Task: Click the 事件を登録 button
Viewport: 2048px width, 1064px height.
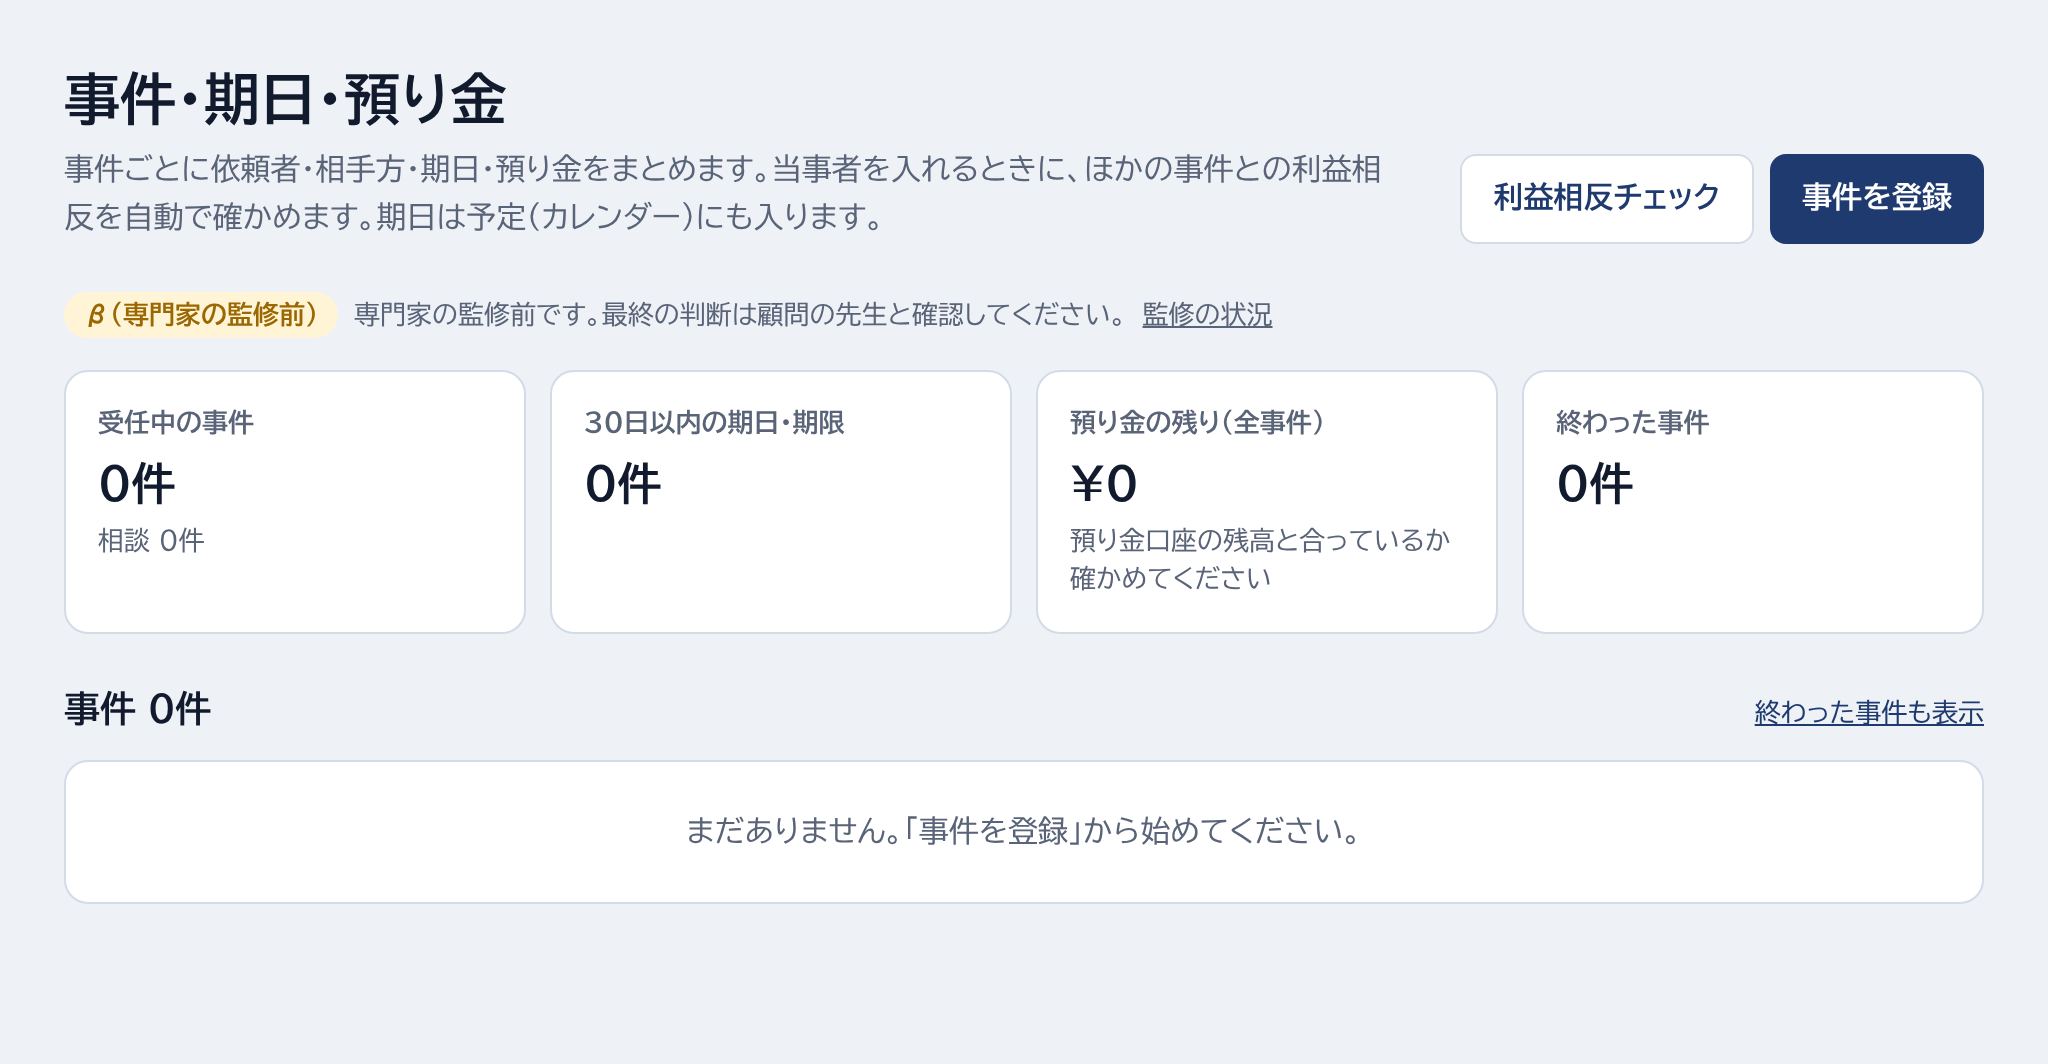Action: point(1876,198)
